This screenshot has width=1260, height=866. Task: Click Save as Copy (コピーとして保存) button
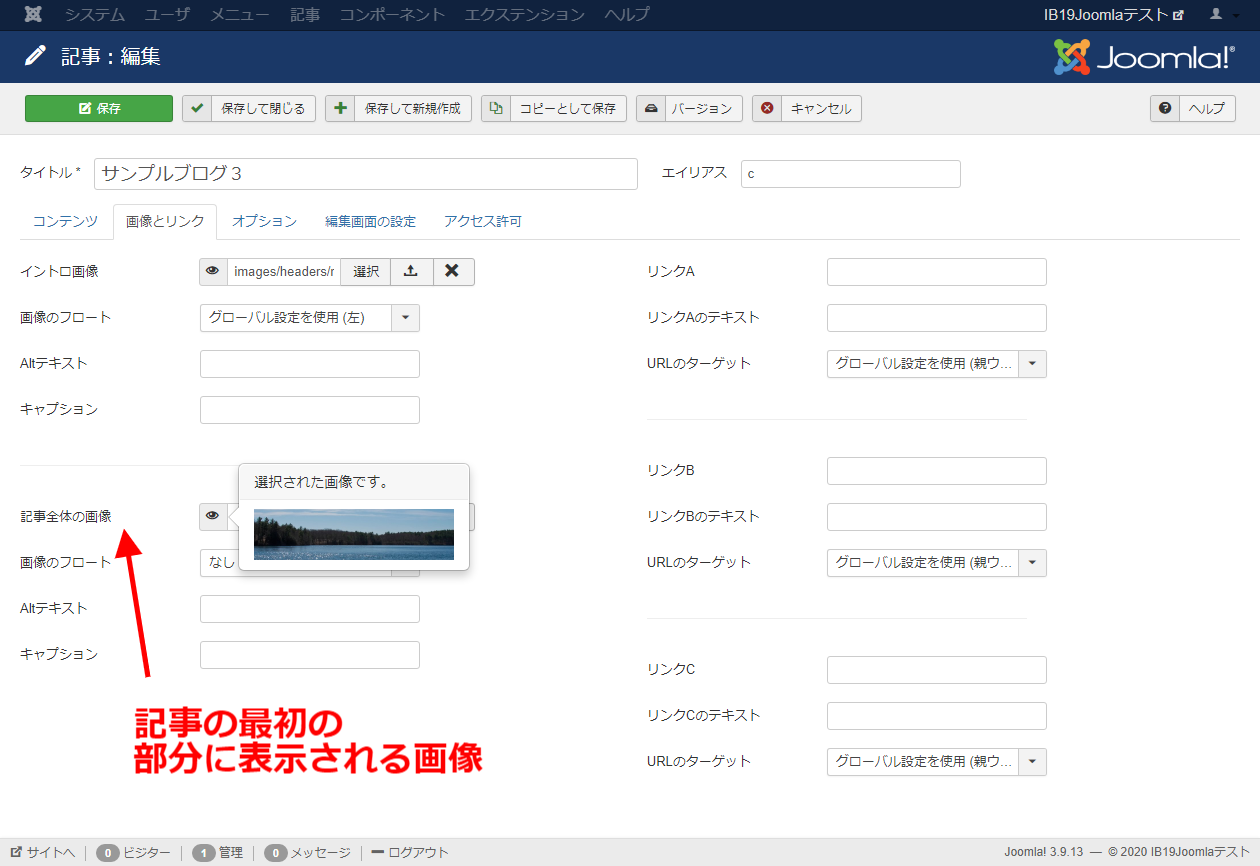point(554,109)
